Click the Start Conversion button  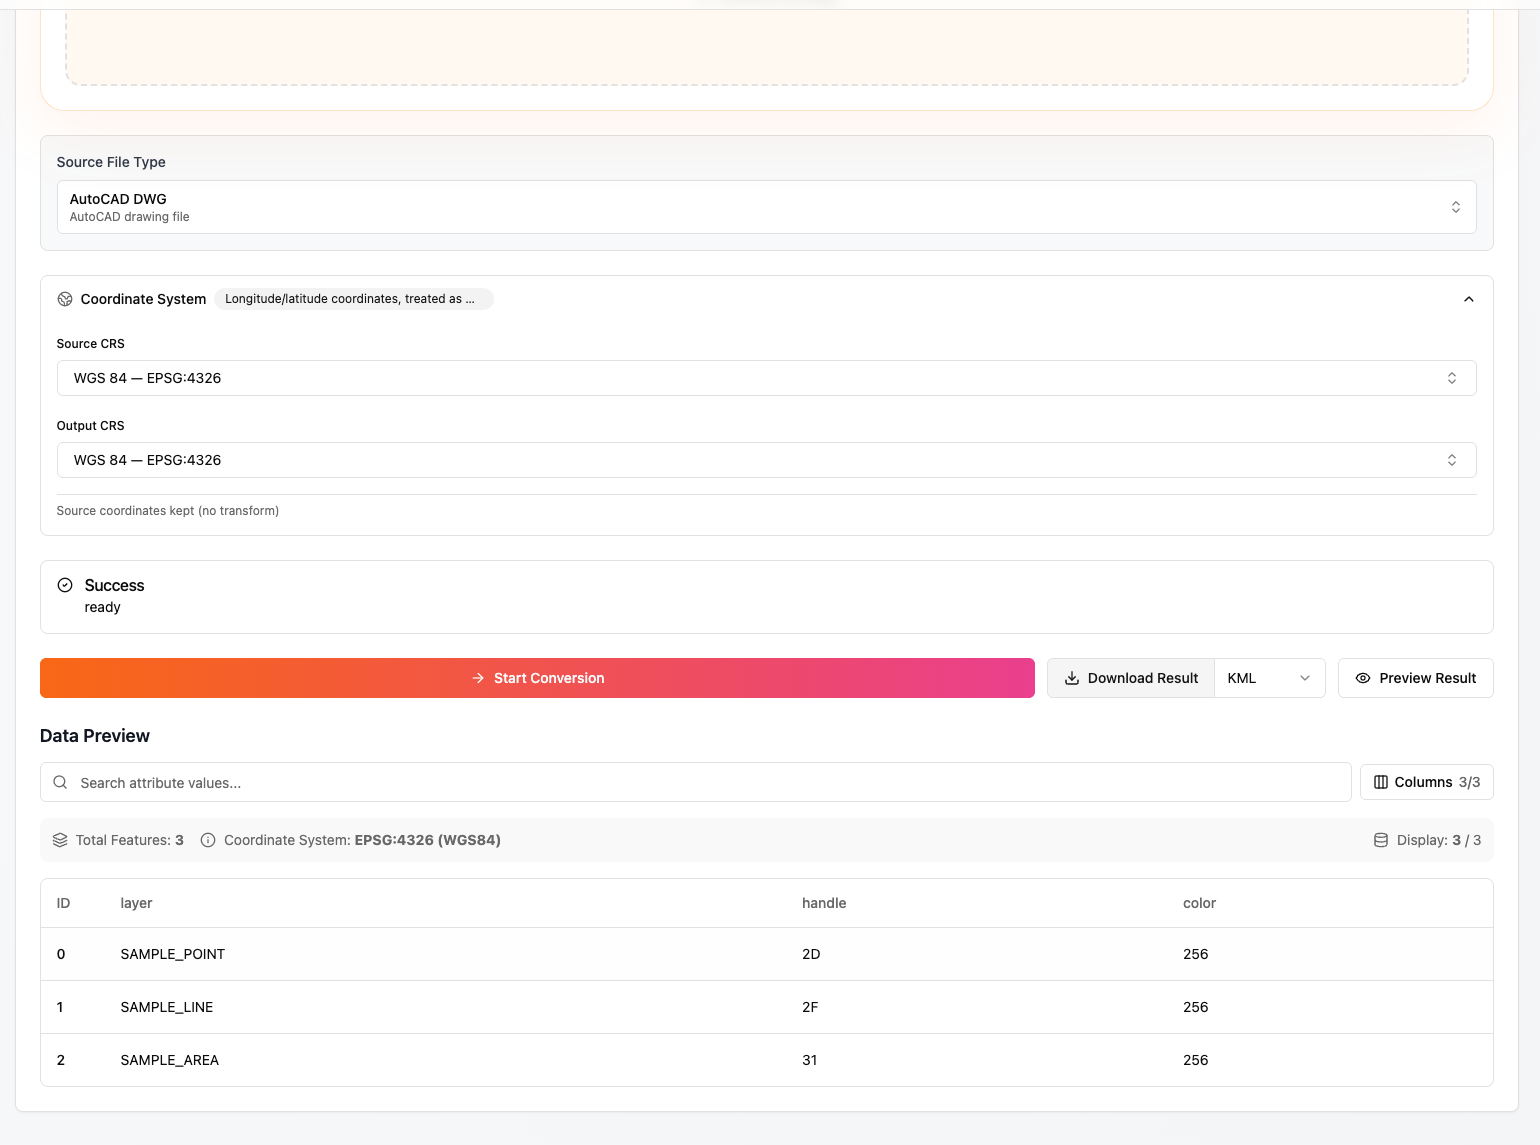pos(537,678)
